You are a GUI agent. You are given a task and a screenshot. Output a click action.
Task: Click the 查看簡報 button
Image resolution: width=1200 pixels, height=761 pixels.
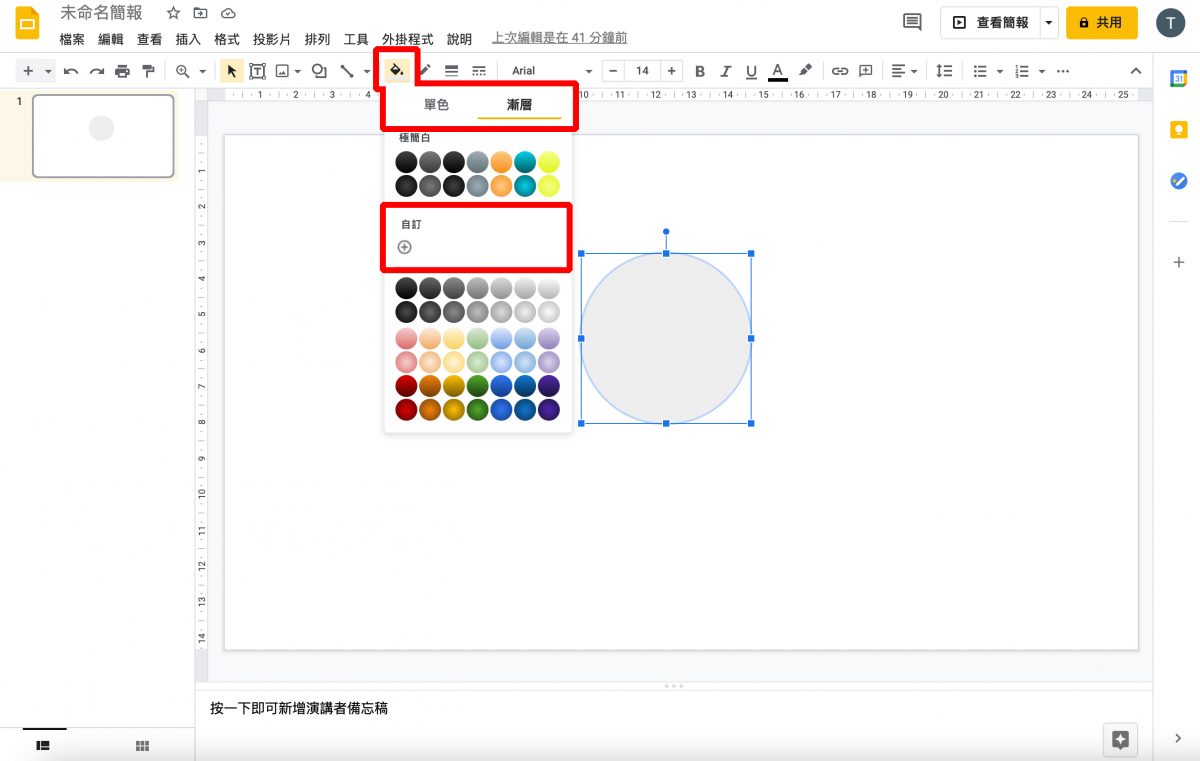click(989, 22)
